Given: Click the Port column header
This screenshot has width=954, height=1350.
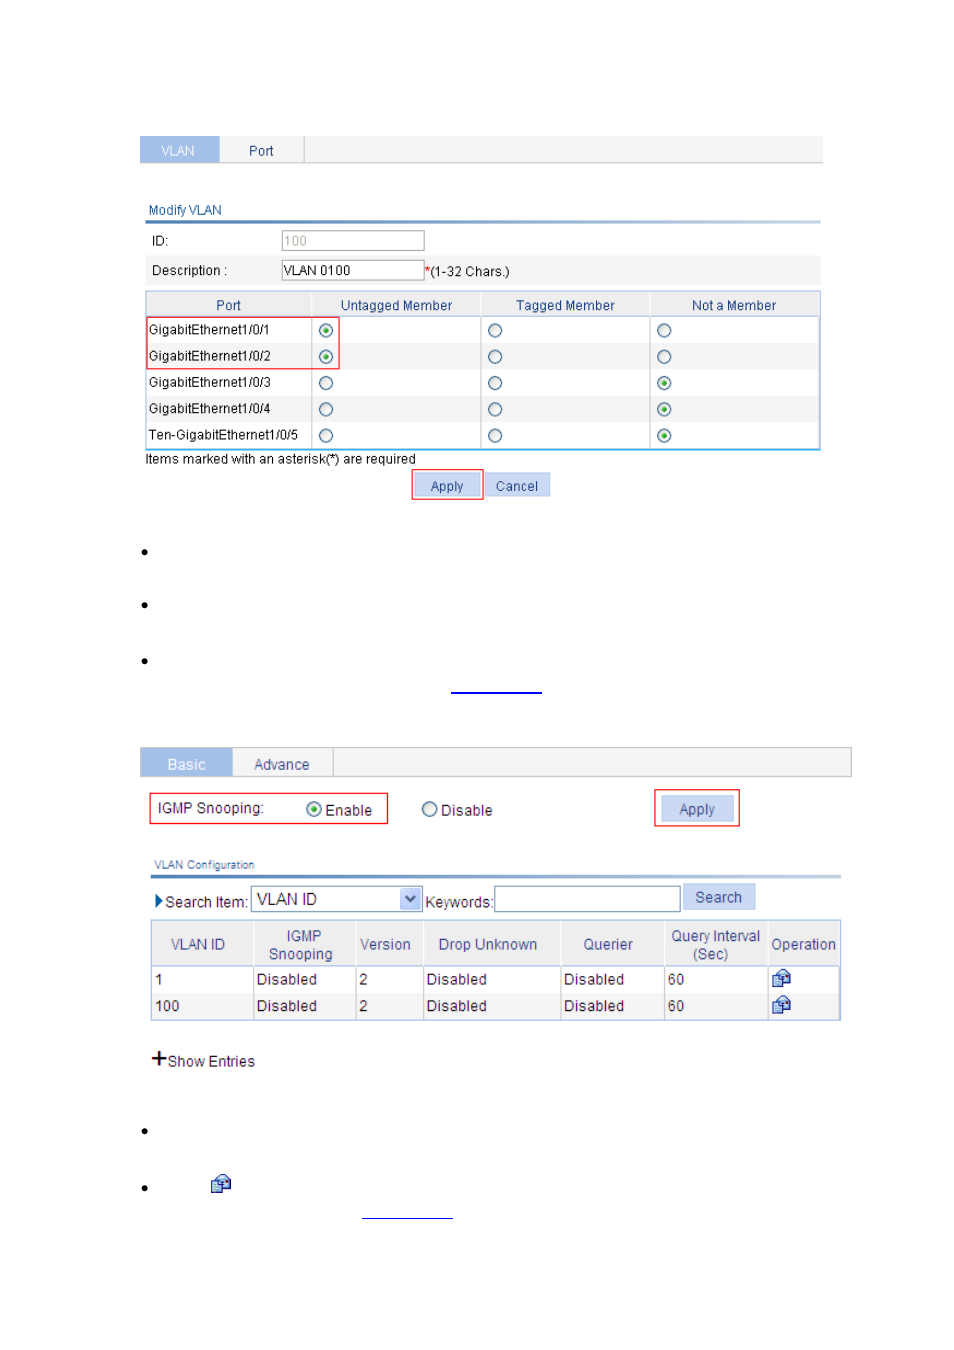Looking at the screenshot, I should pyautogui.click(x=228, y=305).
